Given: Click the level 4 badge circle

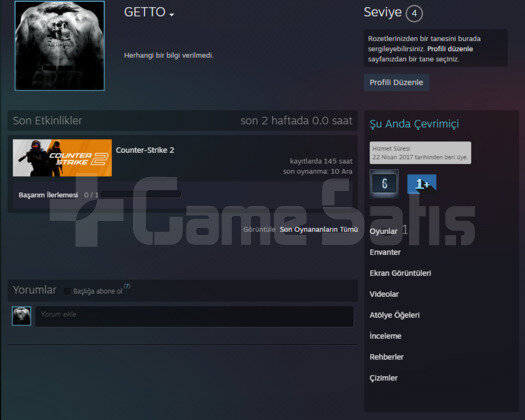Looking at the screenshot, I should pos(414,13).
